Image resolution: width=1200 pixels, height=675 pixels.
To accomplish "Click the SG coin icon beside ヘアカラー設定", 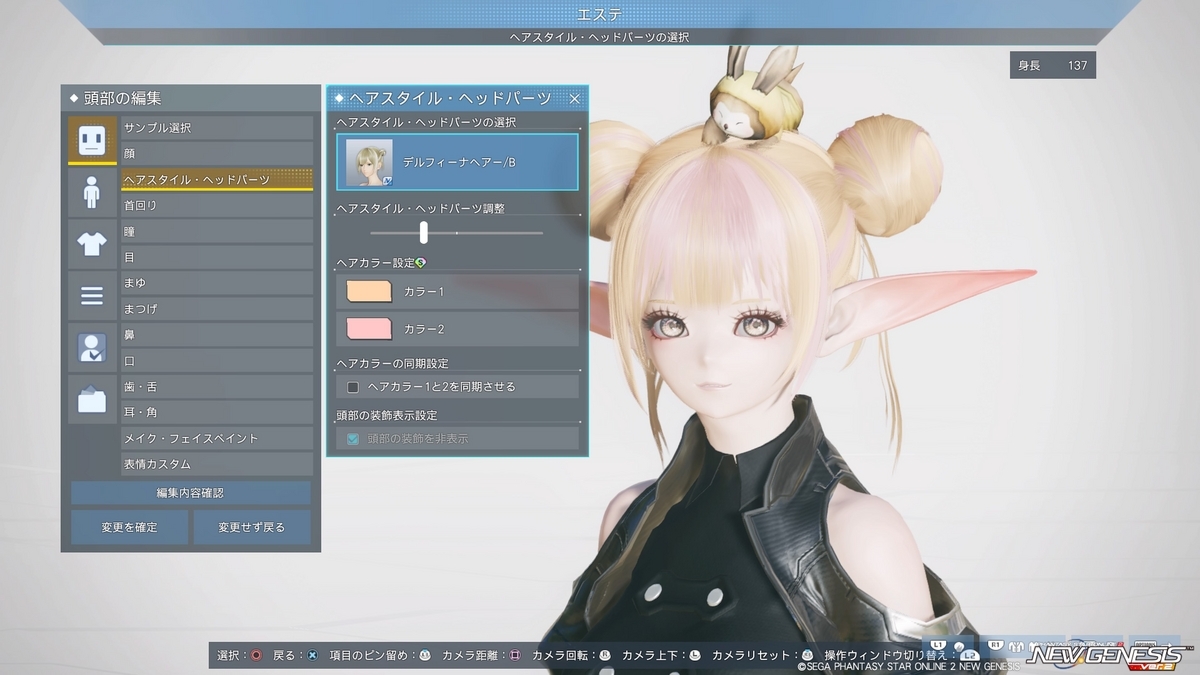I will [x=421, y=262].
